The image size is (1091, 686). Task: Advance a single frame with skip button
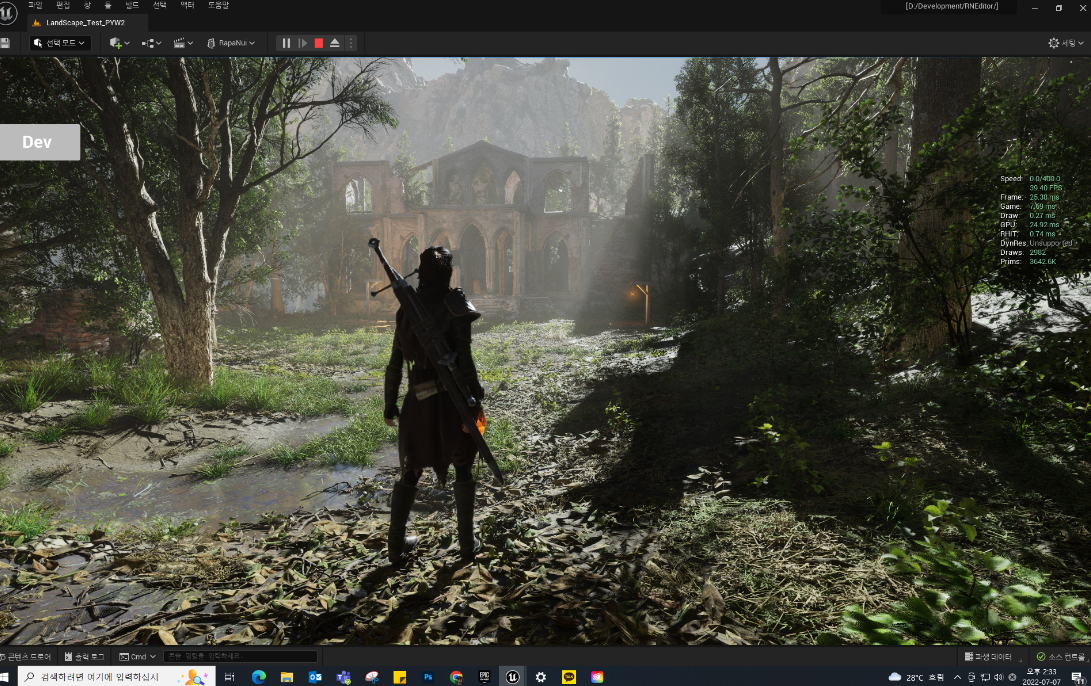tap(302, 43)
